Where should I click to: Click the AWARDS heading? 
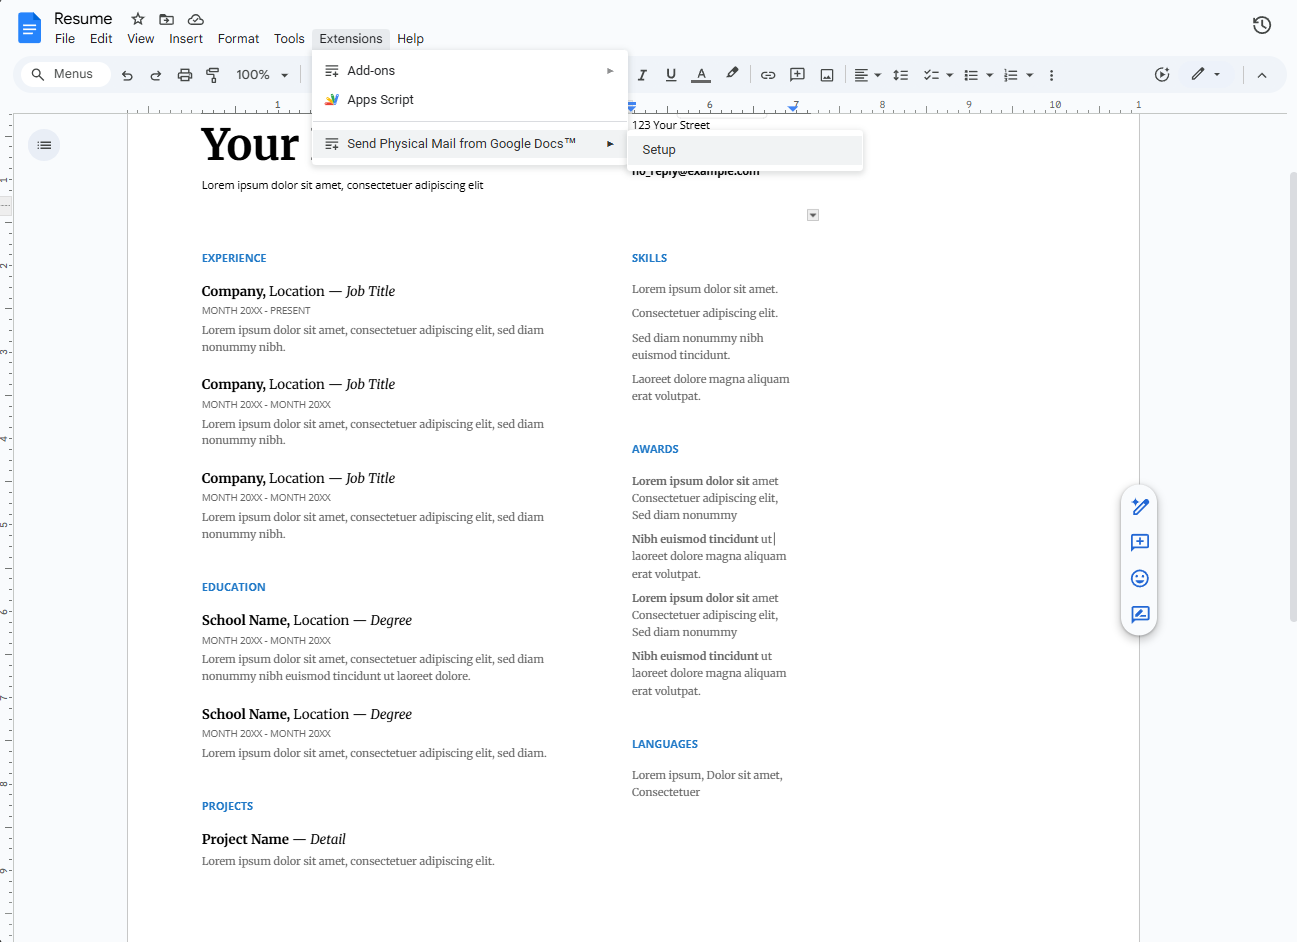click(x=655, y=449)
